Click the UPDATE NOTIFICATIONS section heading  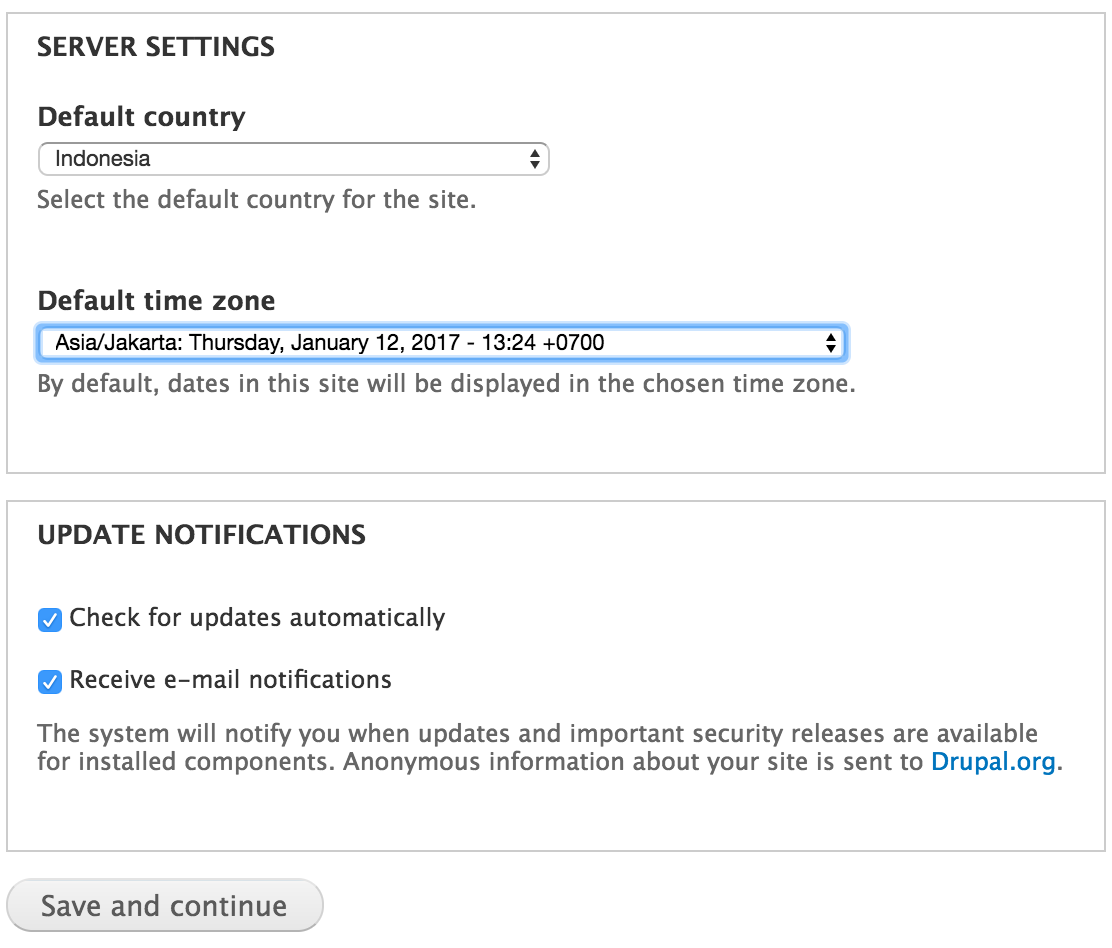(x=201, y=535)
